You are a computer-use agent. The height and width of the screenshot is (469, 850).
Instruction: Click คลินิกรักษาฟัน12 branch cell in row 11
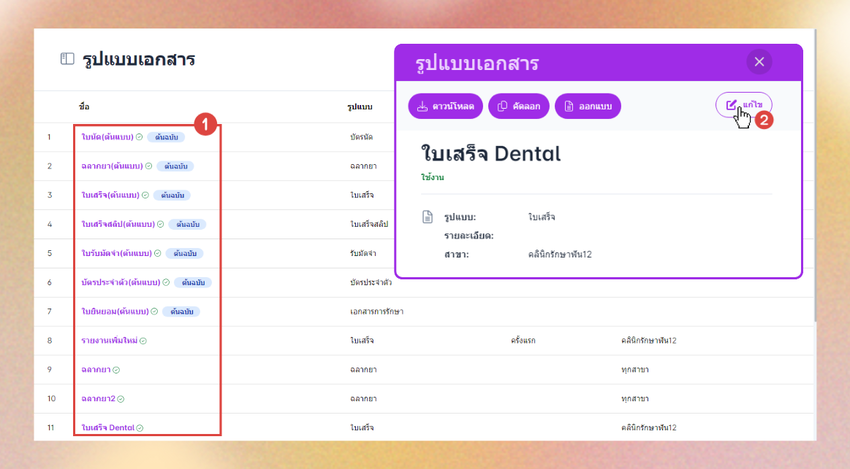[x=649, y=428]
